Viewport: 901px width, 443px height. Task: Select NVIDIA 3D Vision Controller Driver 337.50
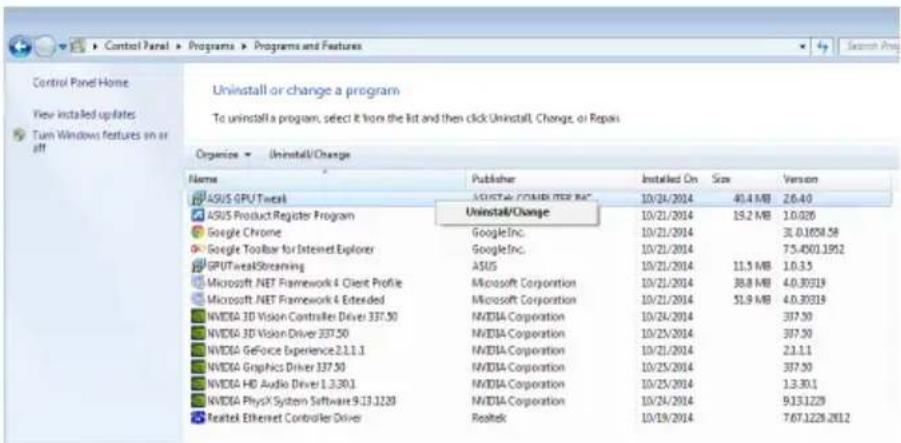pyautogui.click(x=302, y=317)
